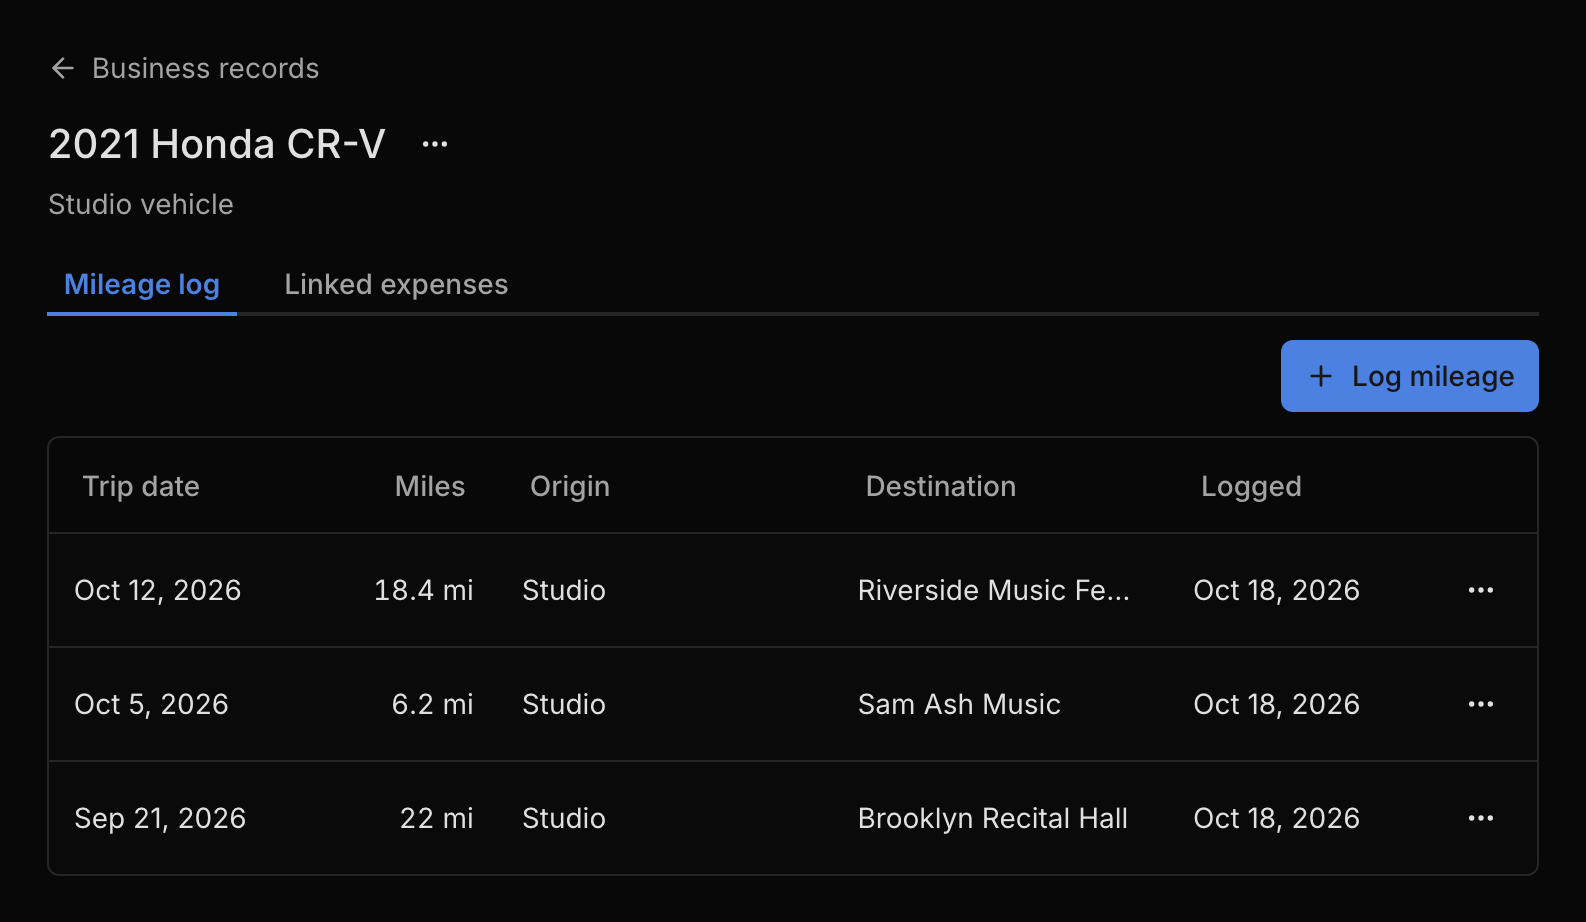This screenshot has height=922, width=1586.
Task: Sort by Trip date column header
Action: (x=141, y=486)
